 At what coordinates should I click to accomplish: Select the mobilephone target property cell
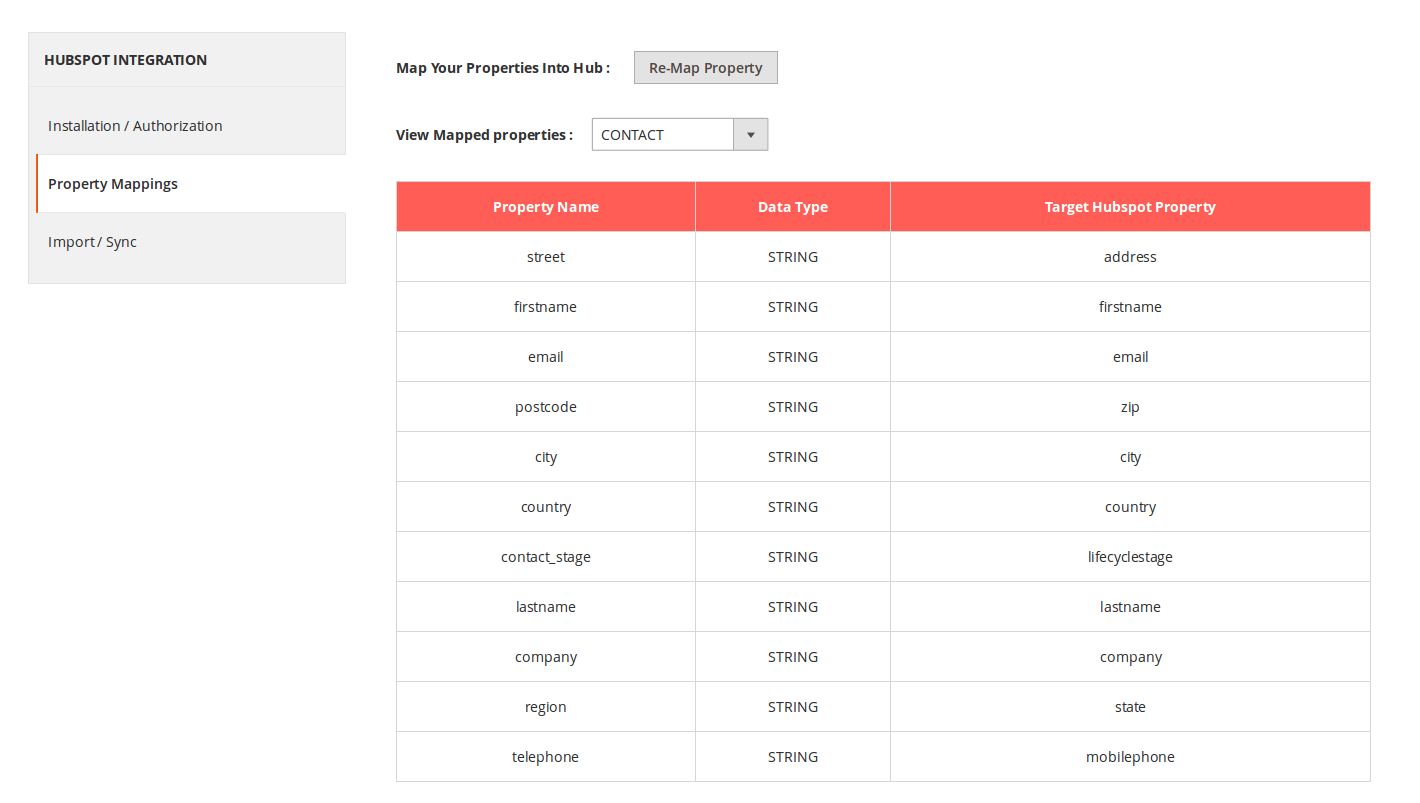pyautogui.click(x=1130, y=757)
